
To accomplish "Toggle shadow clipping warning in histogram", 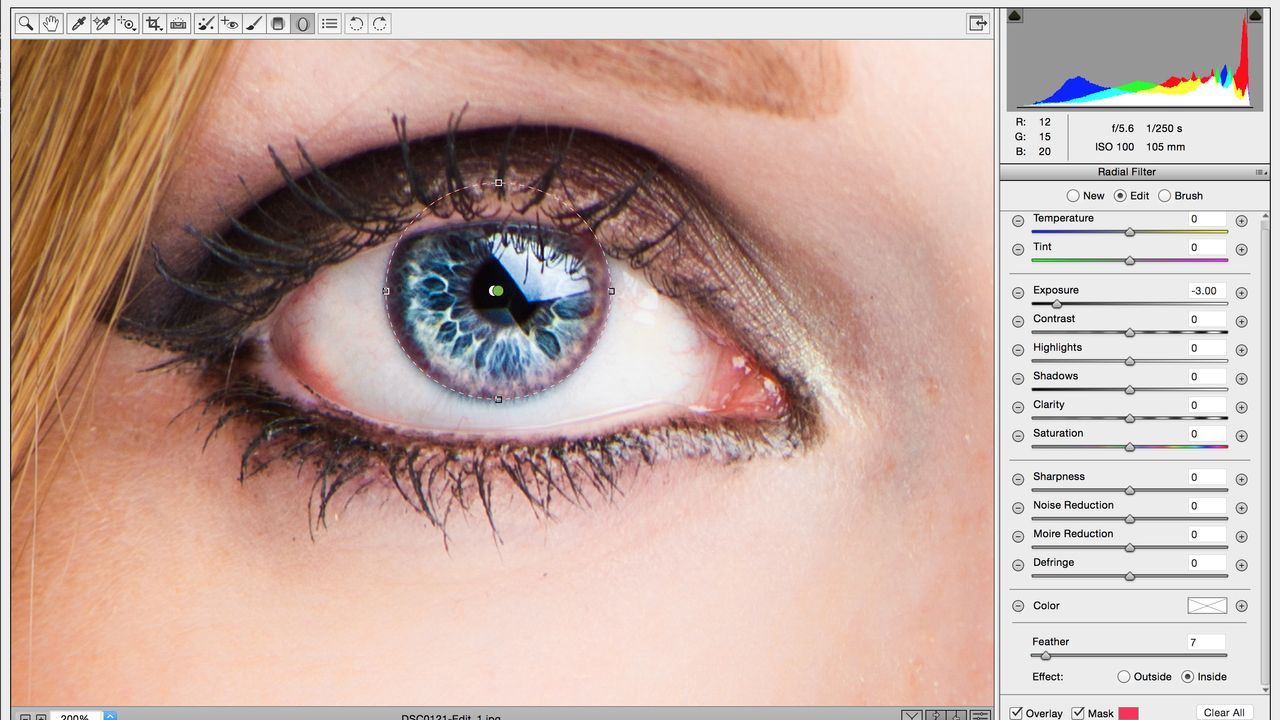I will [1014, 16].
